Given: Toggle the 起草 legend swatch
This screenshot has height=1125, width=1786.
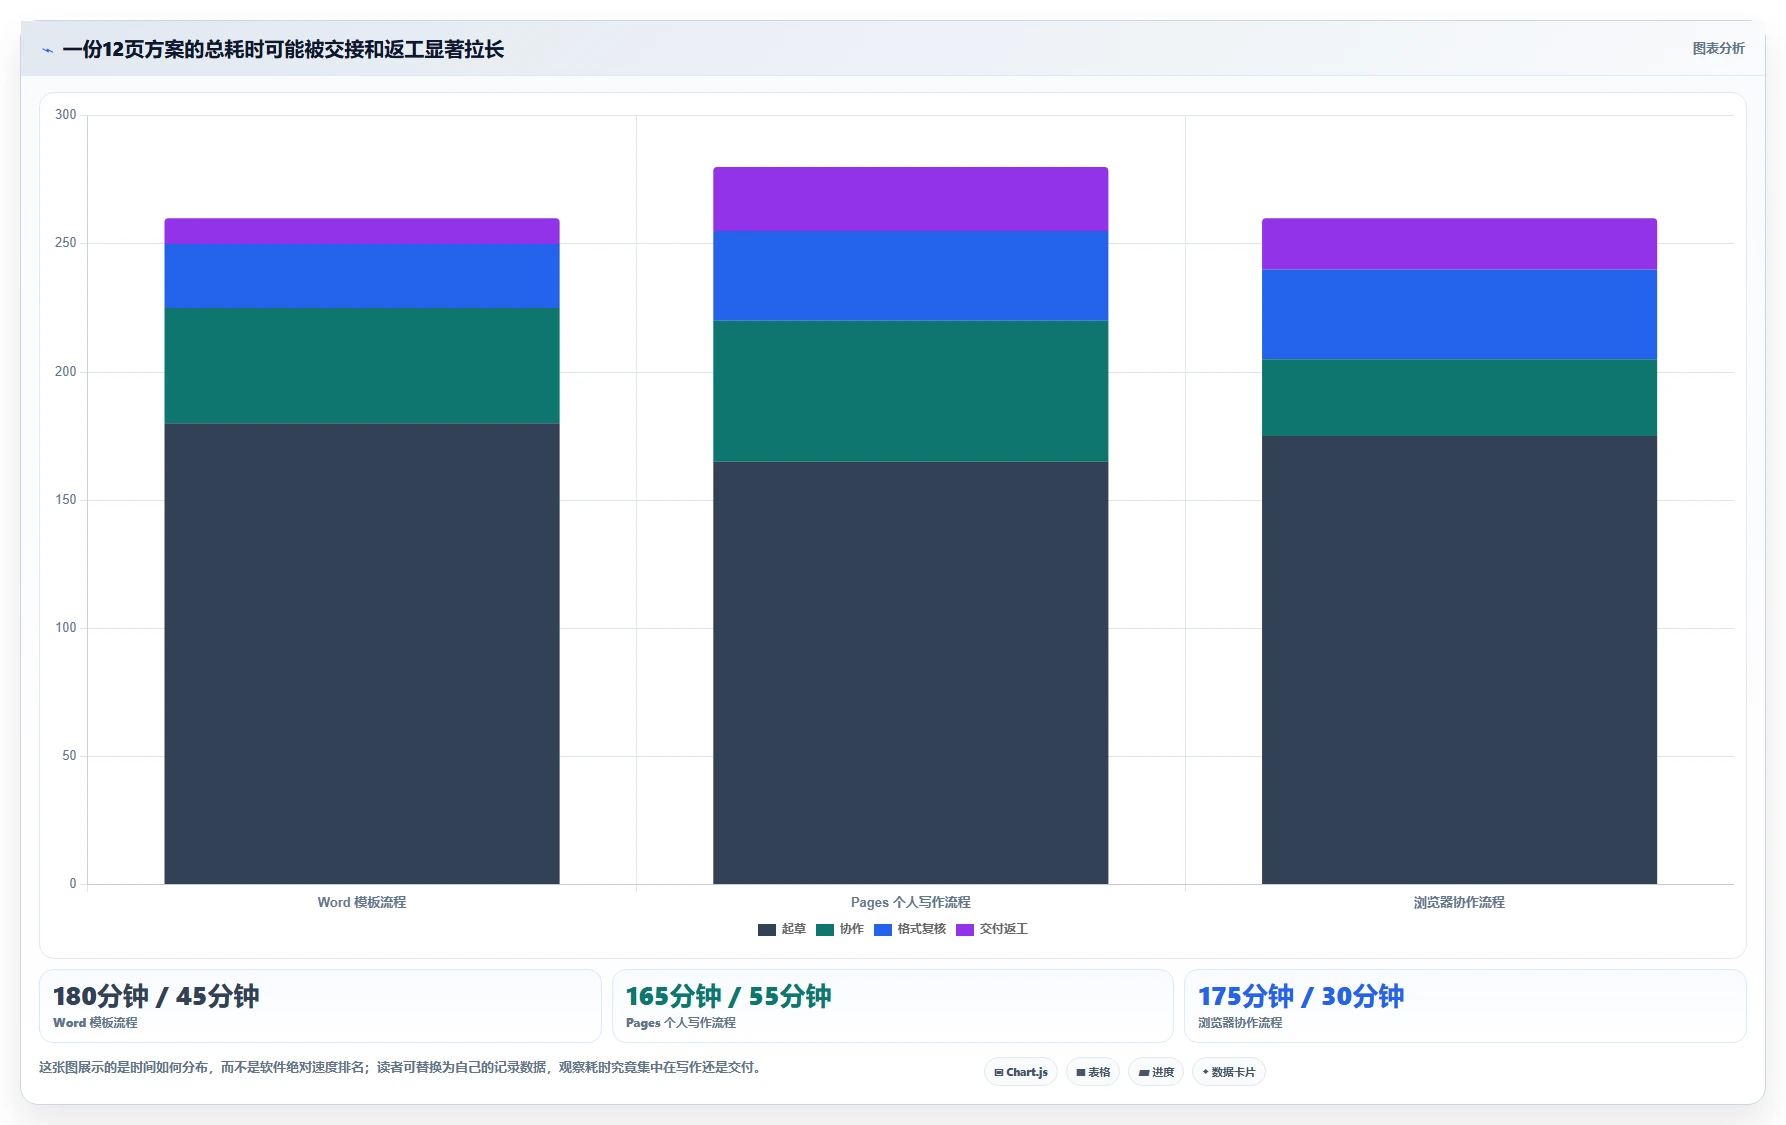Looking at the screenshot, I should [766, 930].
